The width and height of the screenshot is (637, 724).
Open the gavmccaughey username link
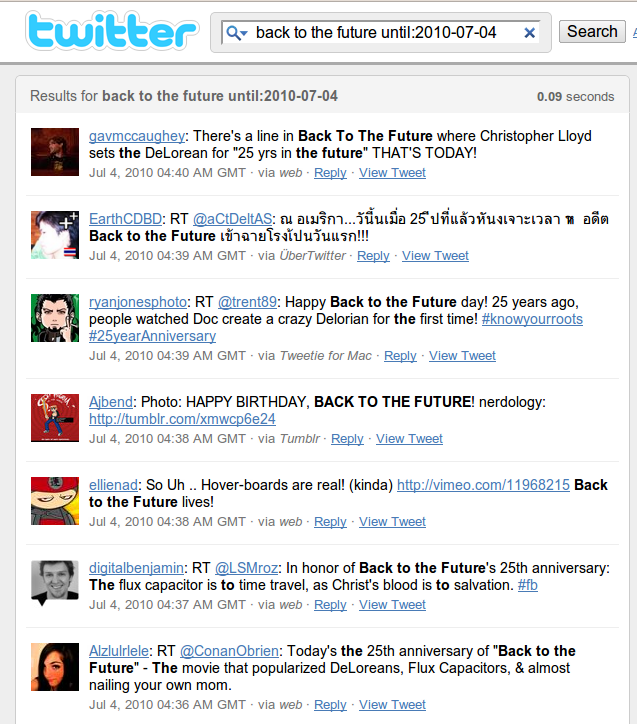click(x=137, y=136)
